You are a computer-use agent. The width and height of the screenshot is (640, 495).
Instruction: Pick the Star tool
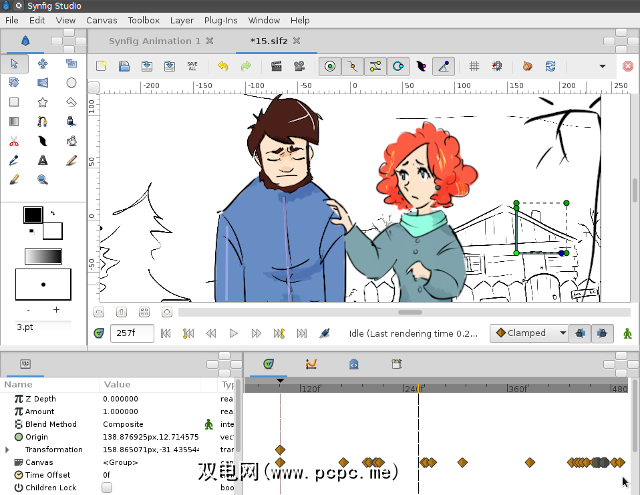pos(43,102)
